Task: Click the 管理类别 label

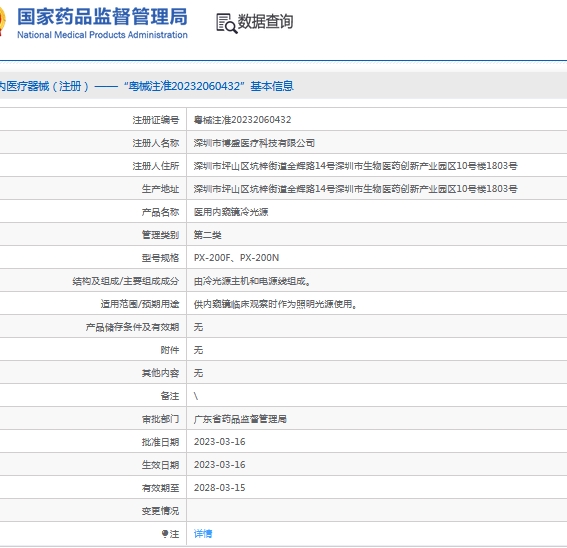Action: point(160,235)
